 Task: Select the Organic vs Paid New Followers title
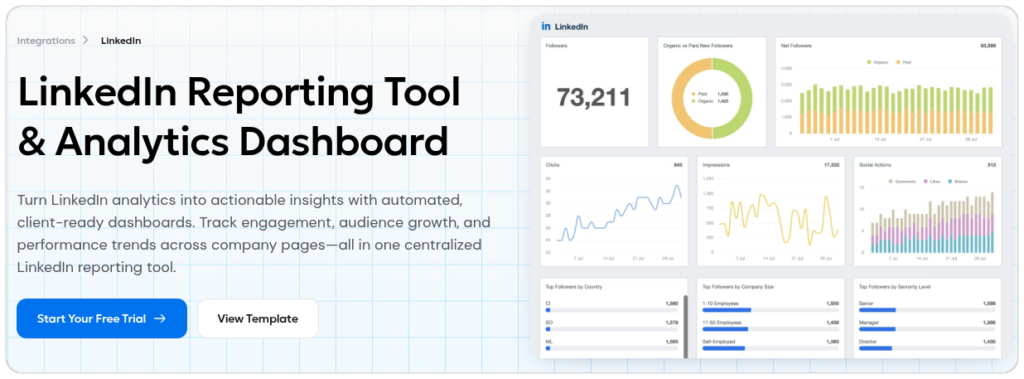697,46
